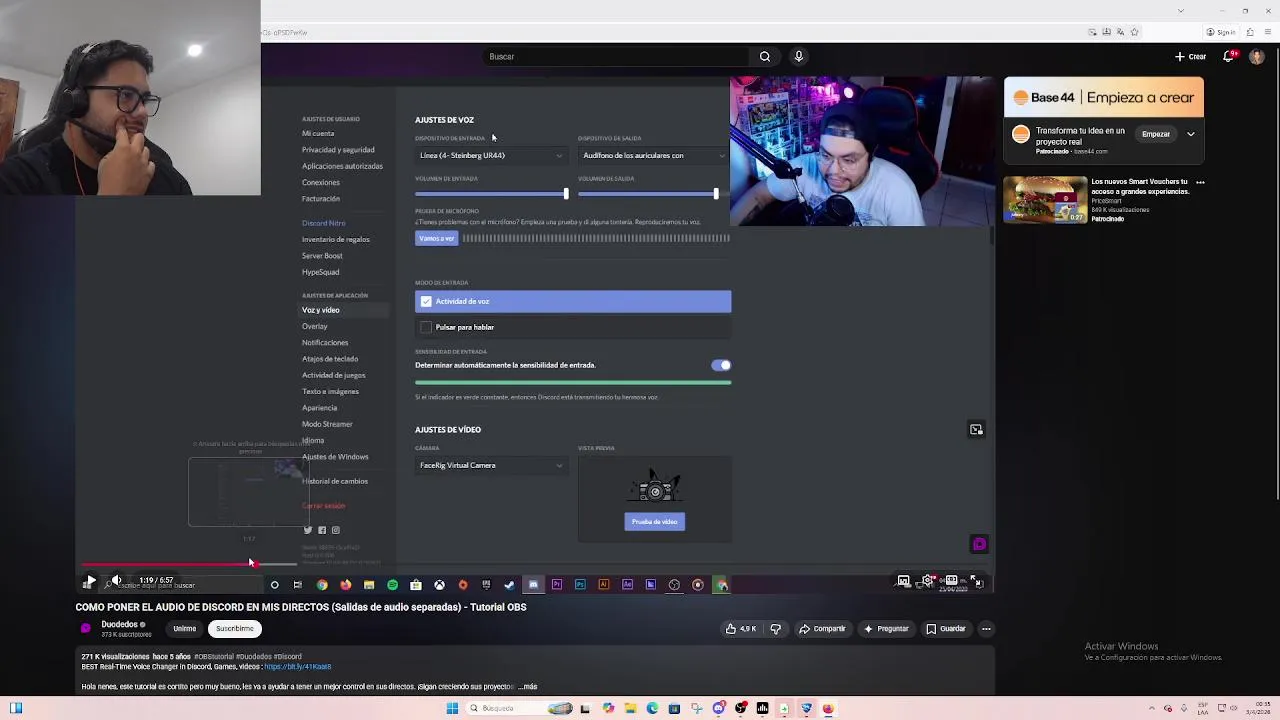
Task: Open Premiere Pro in the recorded taskbar
Action: coord(557,585)
